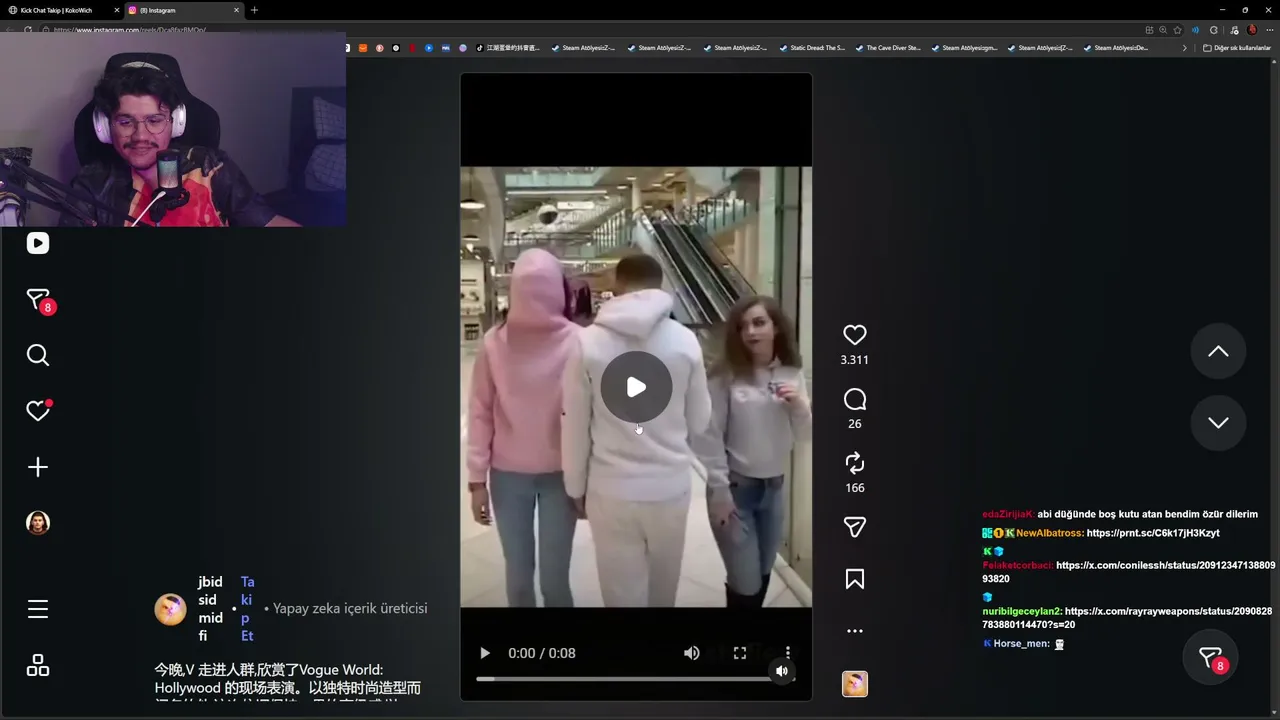This screenshot has height=720, width=1280.
Task: Repost the reel
Action: [854, 463]
